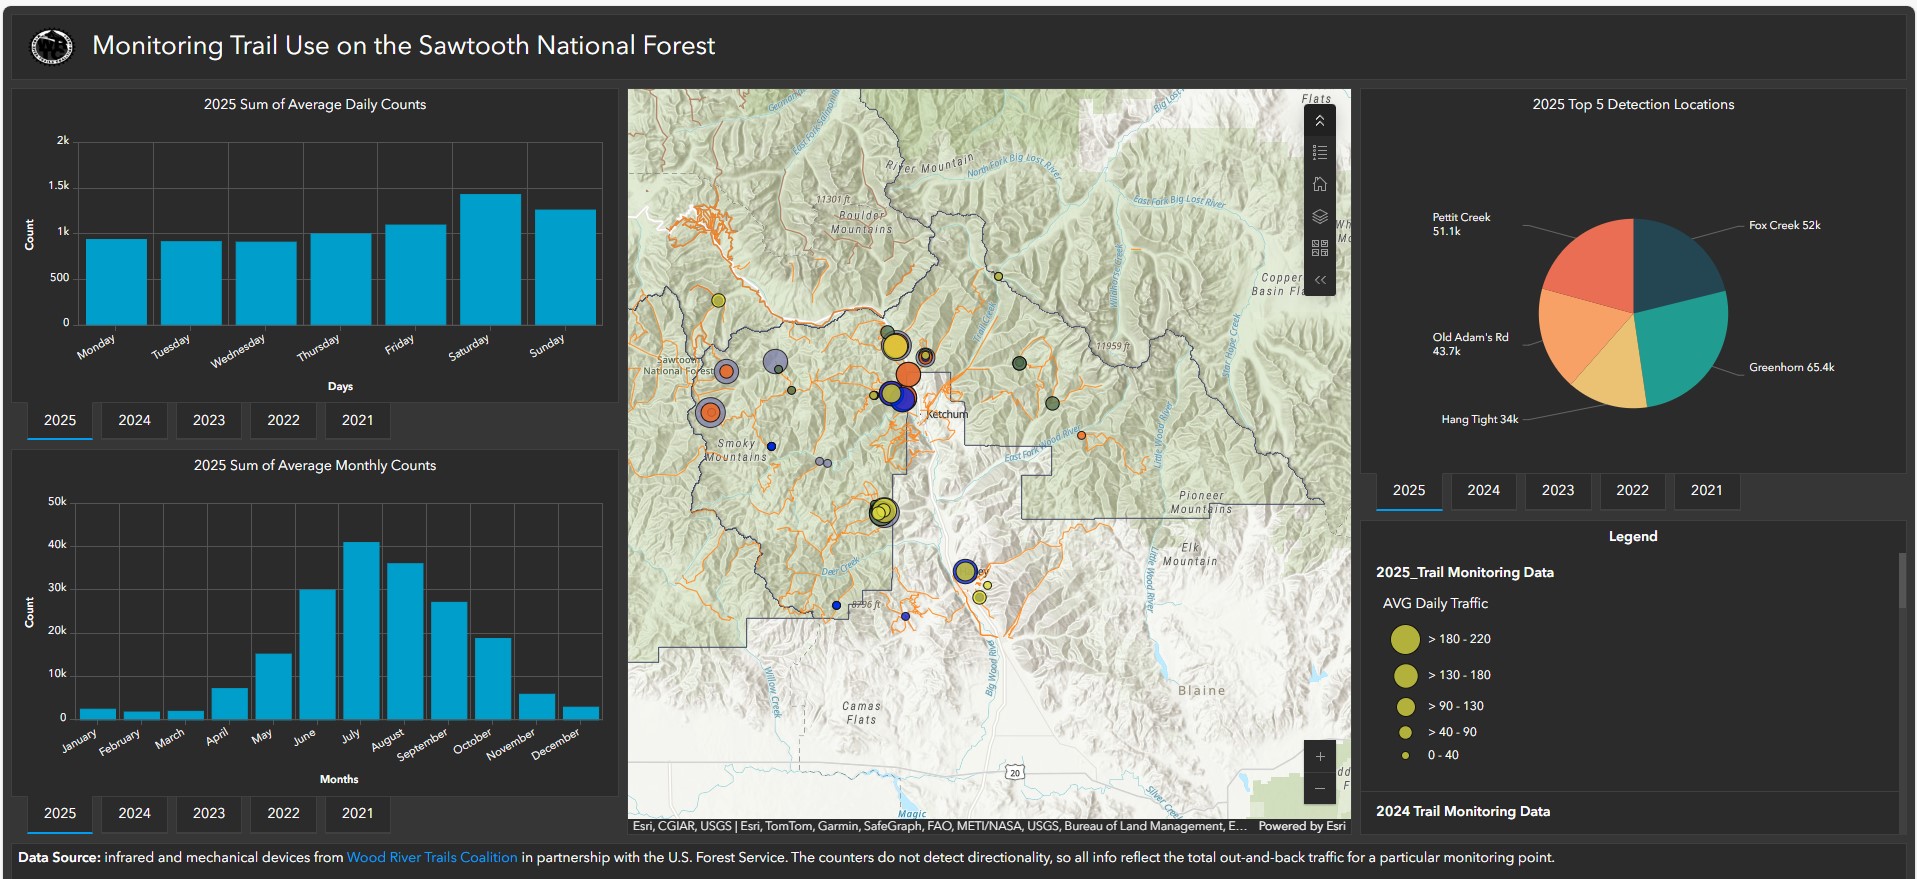Click the Forest Service logo in header

[x=52, y=46]
